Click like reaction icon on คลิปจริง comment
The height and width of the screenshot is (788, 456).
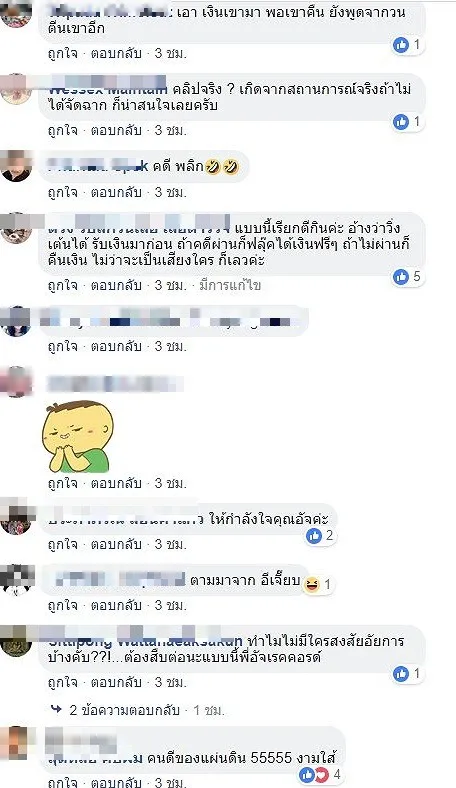point(401,122)
